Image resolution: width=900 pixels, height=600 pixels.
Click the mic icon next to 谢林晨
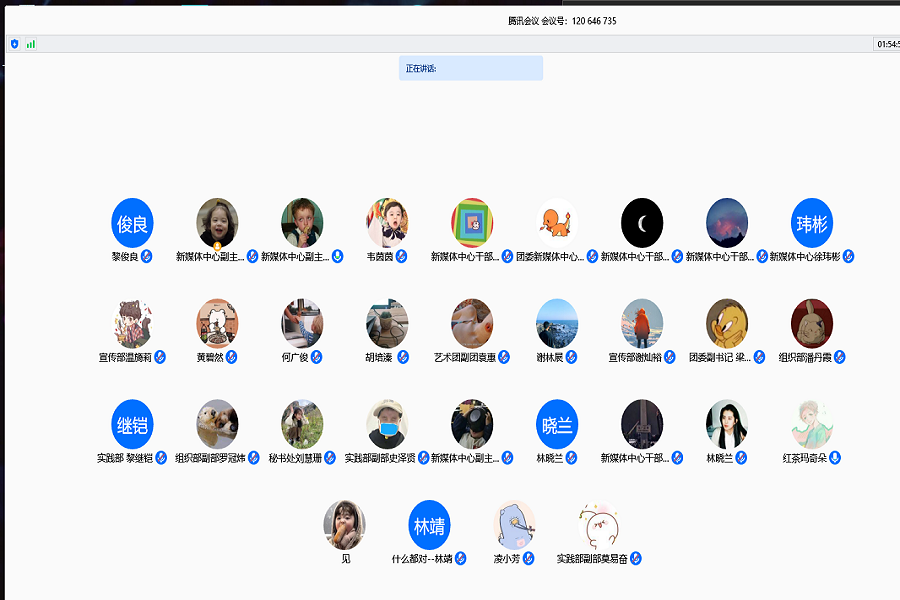(571, 357)
